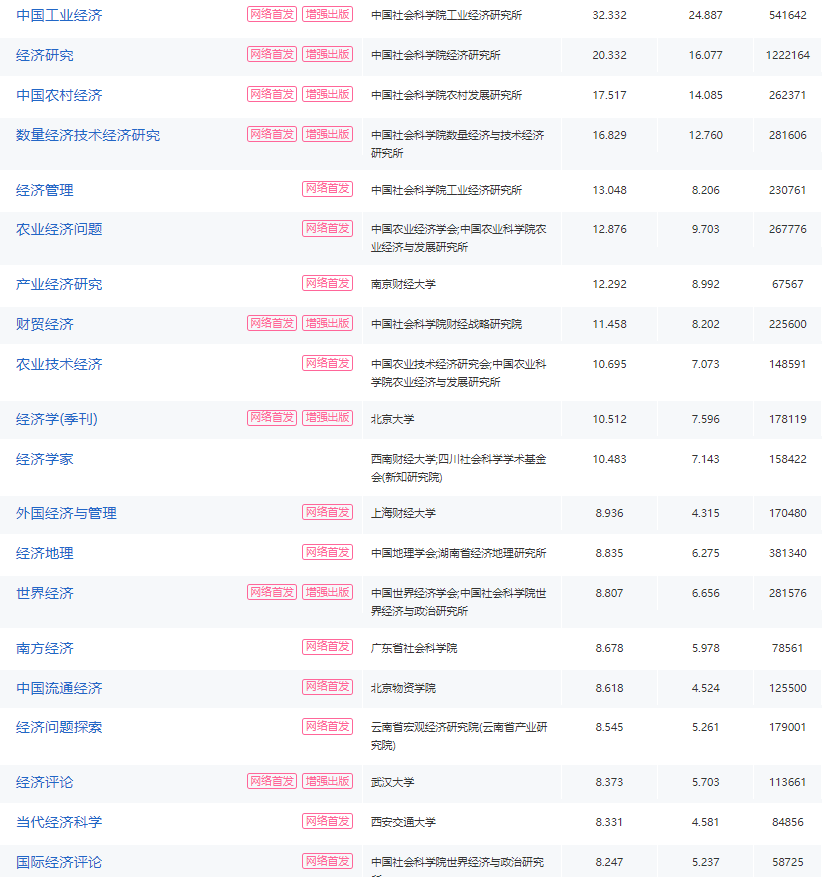Select citation count 1222164
This screenshot has height=877, width=822.
[x=788, y=55]
